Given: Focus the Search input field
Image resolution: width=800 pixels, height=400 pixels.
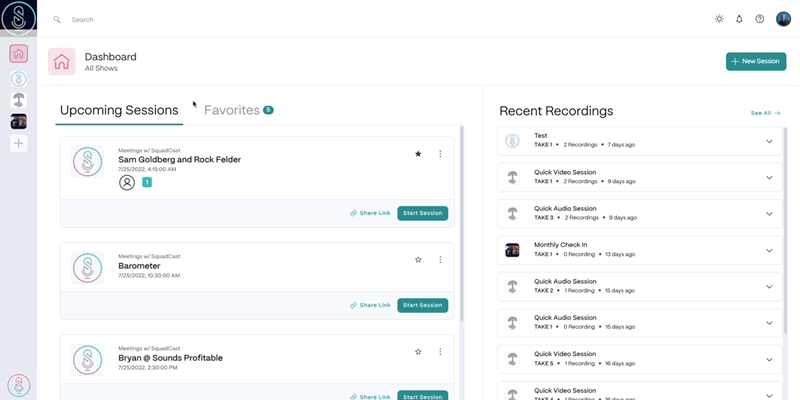Looking at the screenshot, I should coord(200,19).
